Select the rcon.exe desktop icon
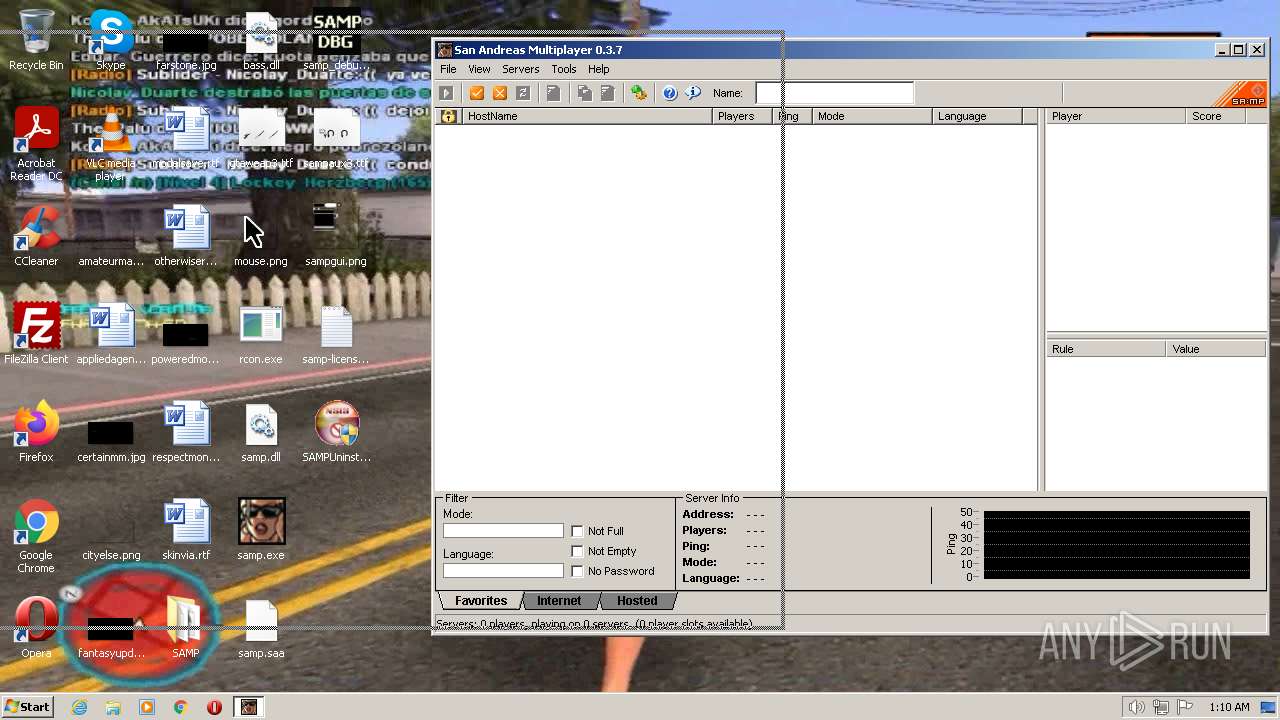1280x720 pixels. point(261,335)
